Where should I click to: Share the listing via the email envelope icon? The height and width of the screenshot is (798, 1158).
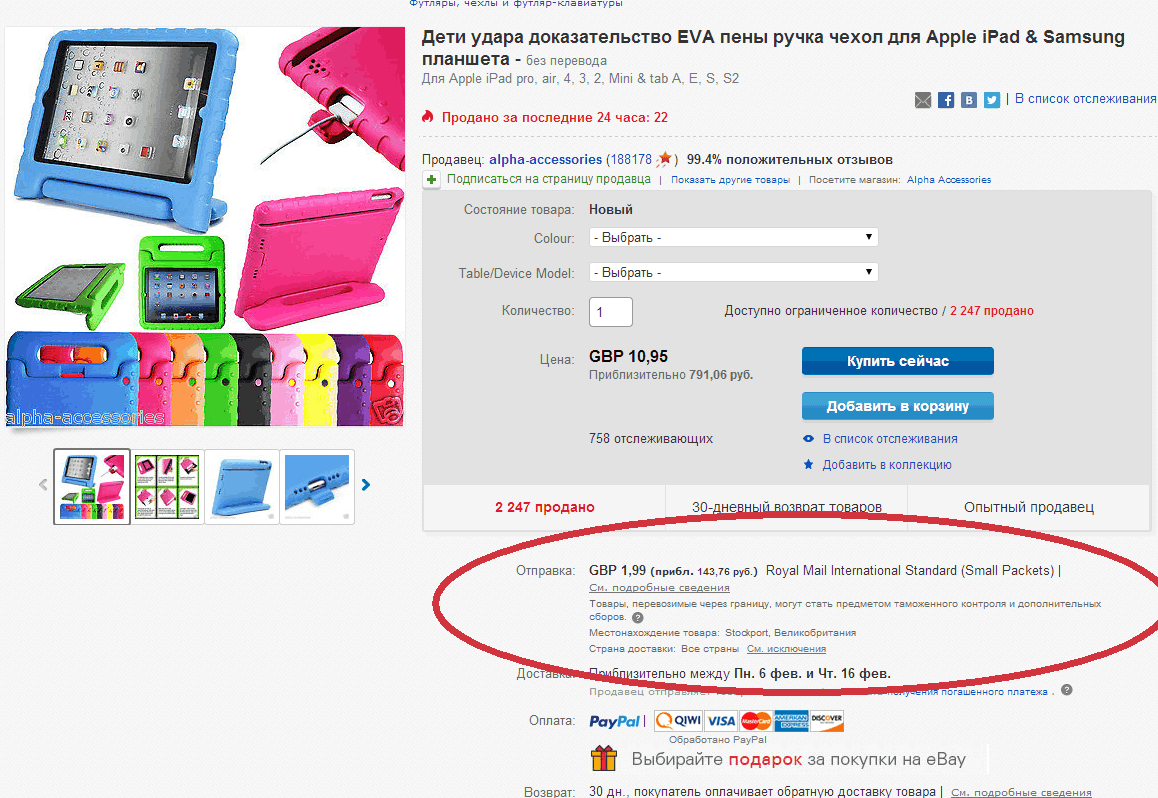(923, 100)
